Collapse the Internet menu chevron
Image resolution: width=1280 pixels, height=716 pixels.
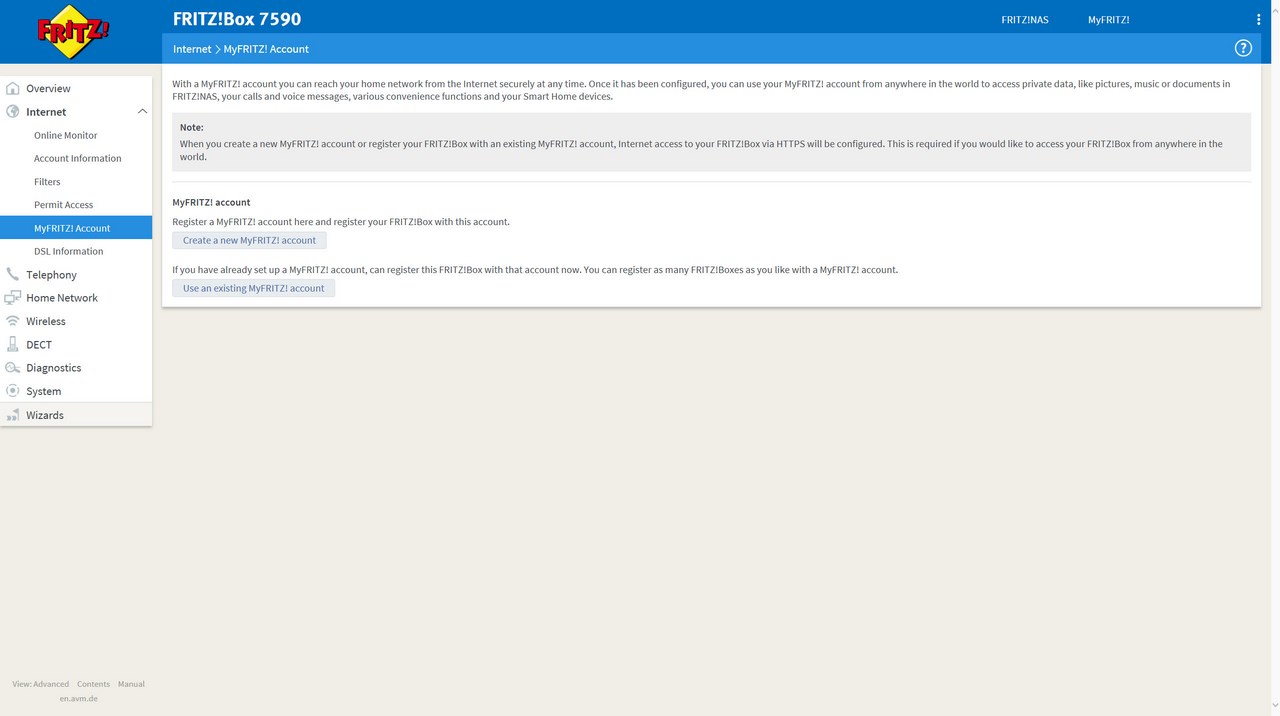pos(142,112)
